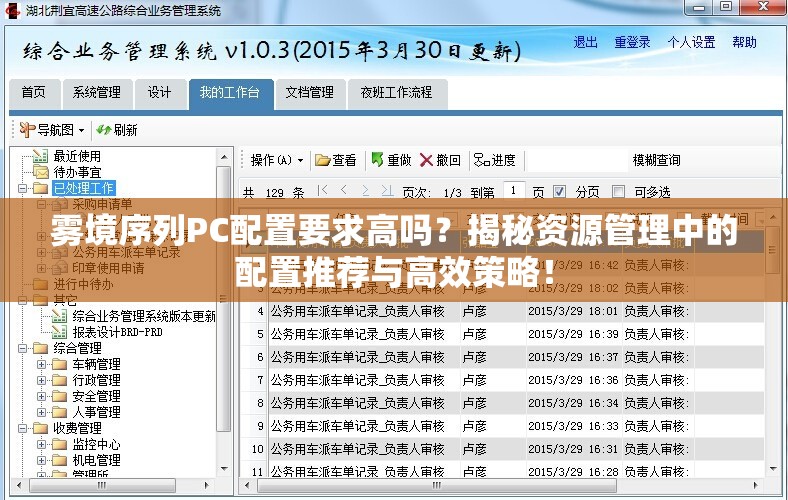Expand the 车辆管理 tree node
788x500 pixels.
tap(41, 364)
